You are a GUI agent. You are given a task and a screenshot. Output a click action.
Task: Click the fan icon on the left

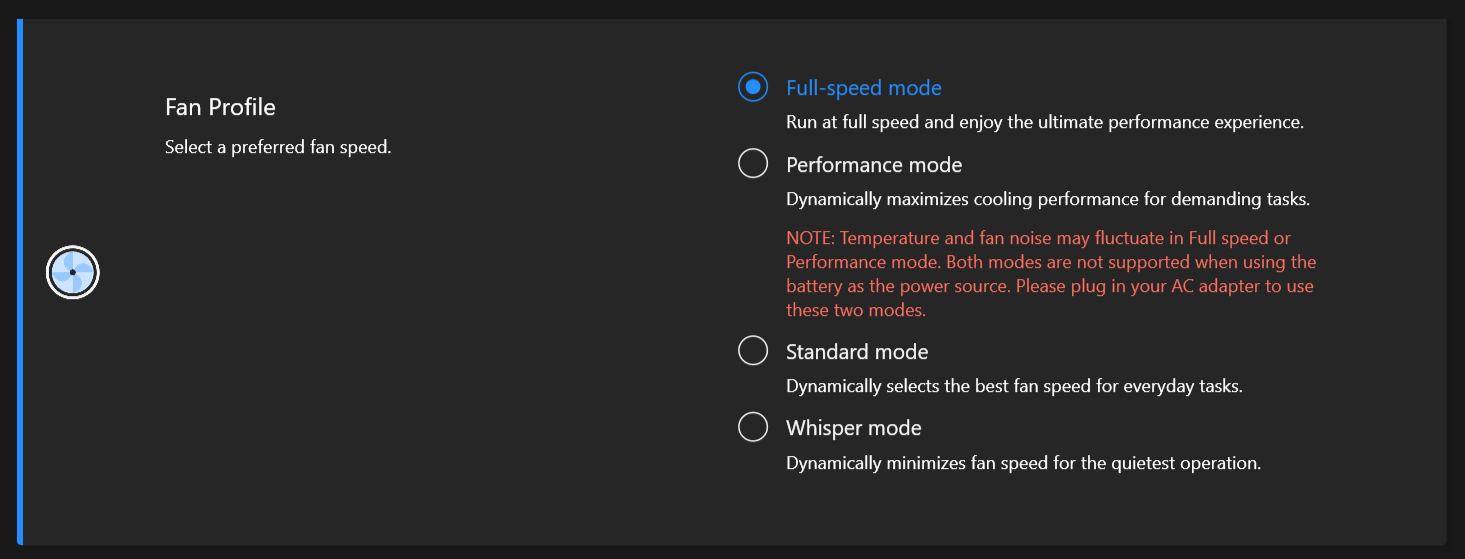73,272
